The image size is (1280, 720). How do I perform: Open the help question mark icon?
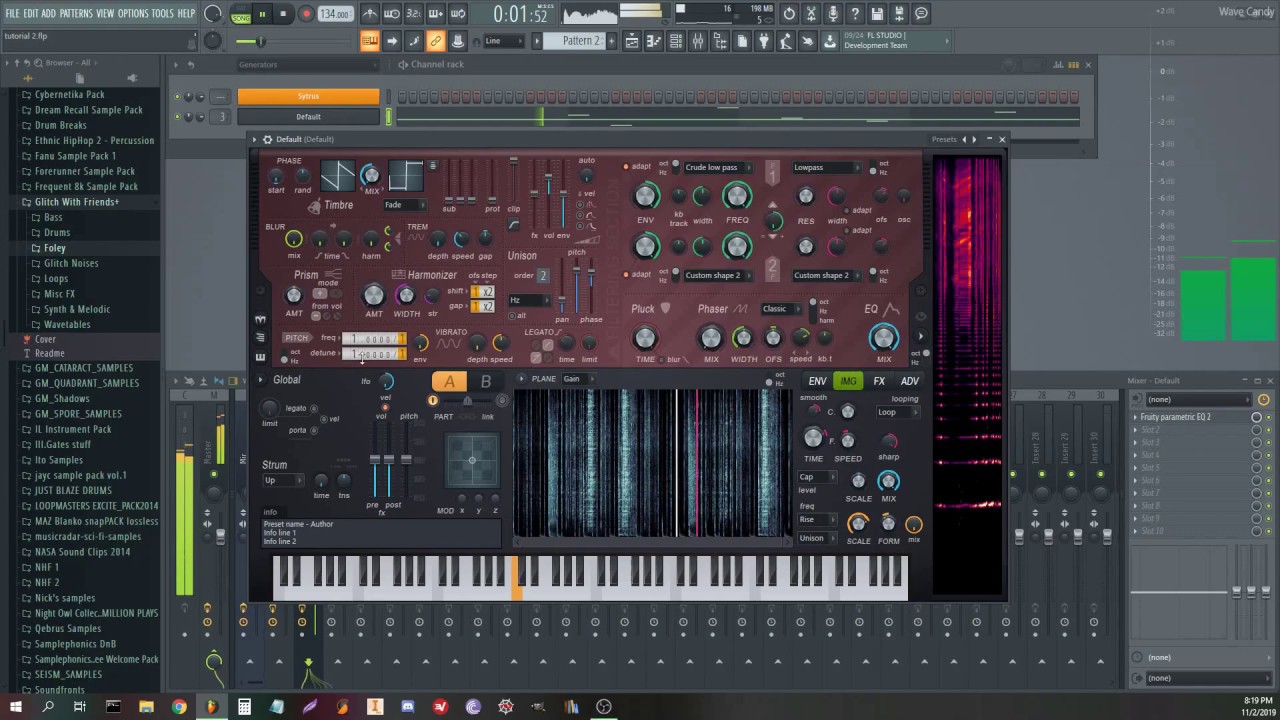click(855, 14)
